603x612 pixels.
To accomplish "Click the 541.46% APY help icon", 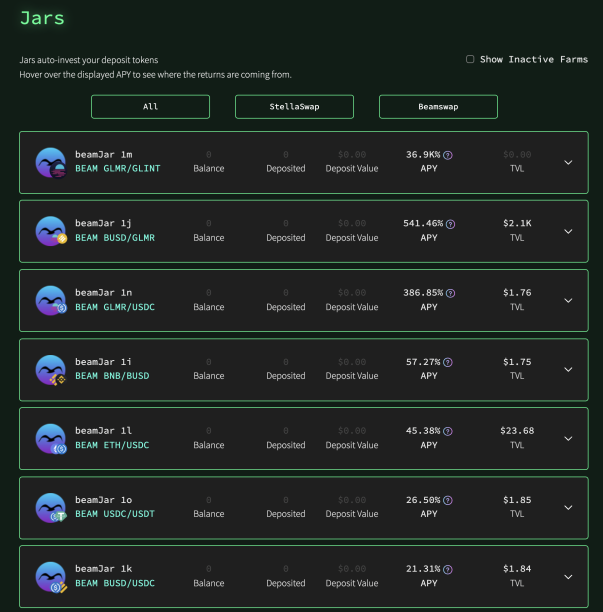I will click(450, 224).
